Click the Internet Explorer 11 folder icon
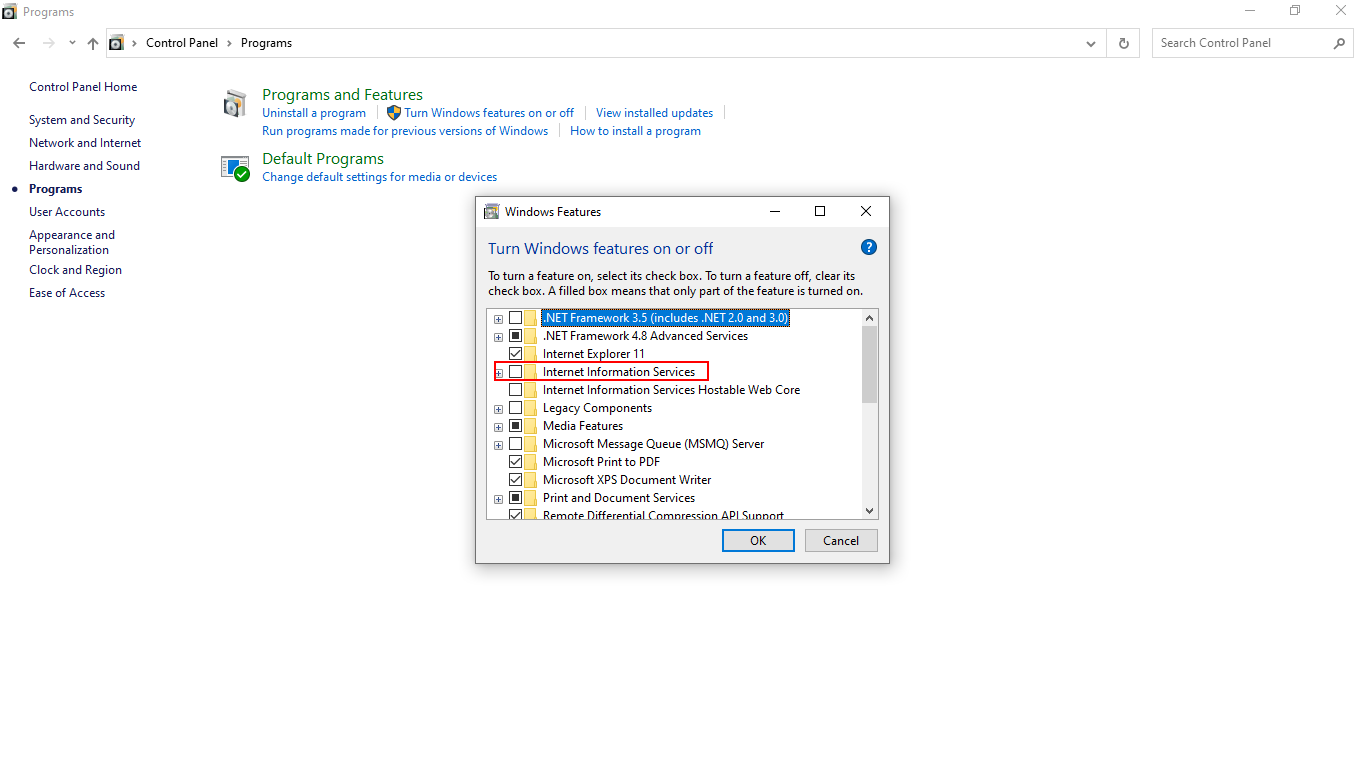1366x768 pixels. tap(531, 354)
